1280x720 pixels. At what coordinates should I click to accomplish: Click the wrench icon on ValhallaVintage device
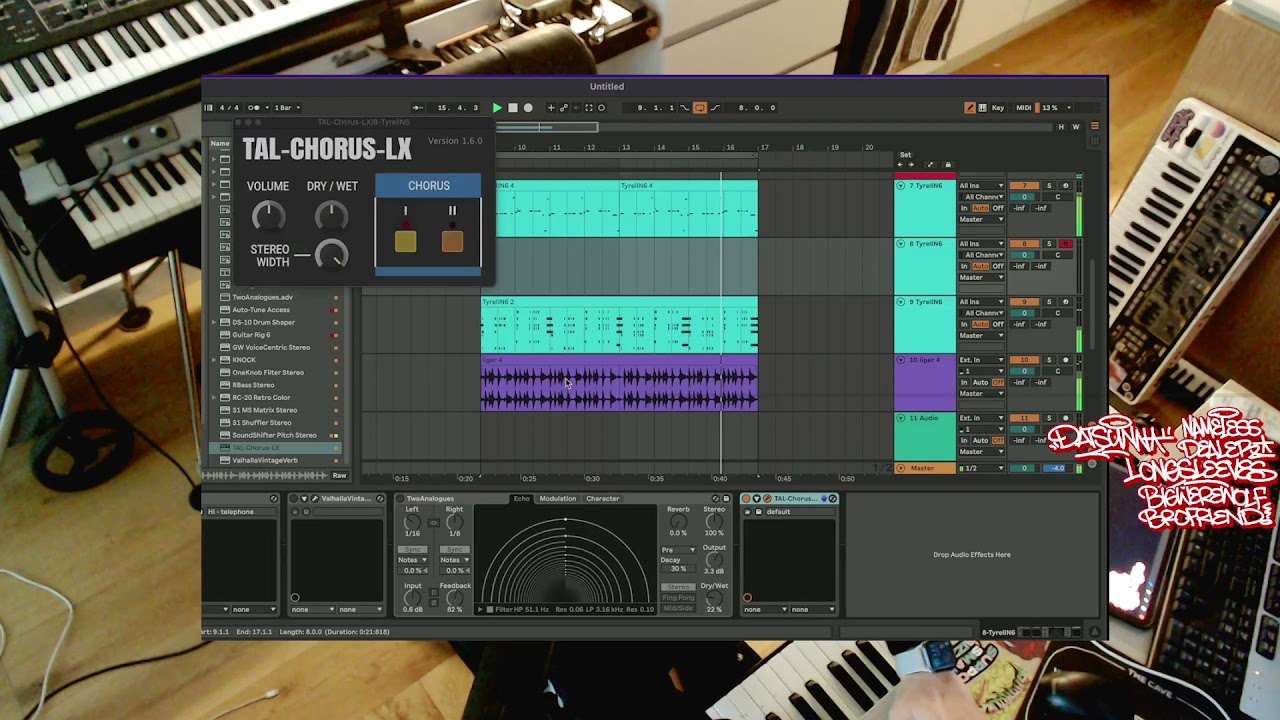[x=315, y=498]
